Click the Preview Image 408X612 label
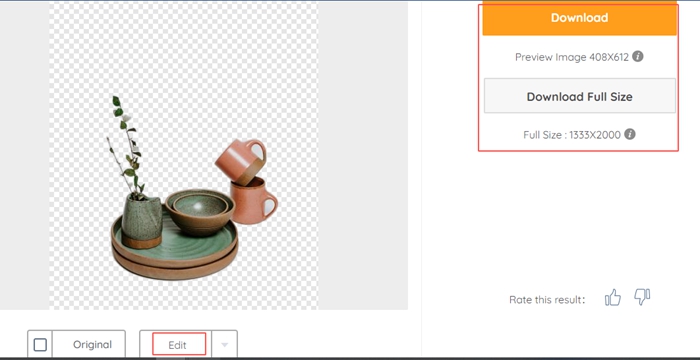 [572, 57]
